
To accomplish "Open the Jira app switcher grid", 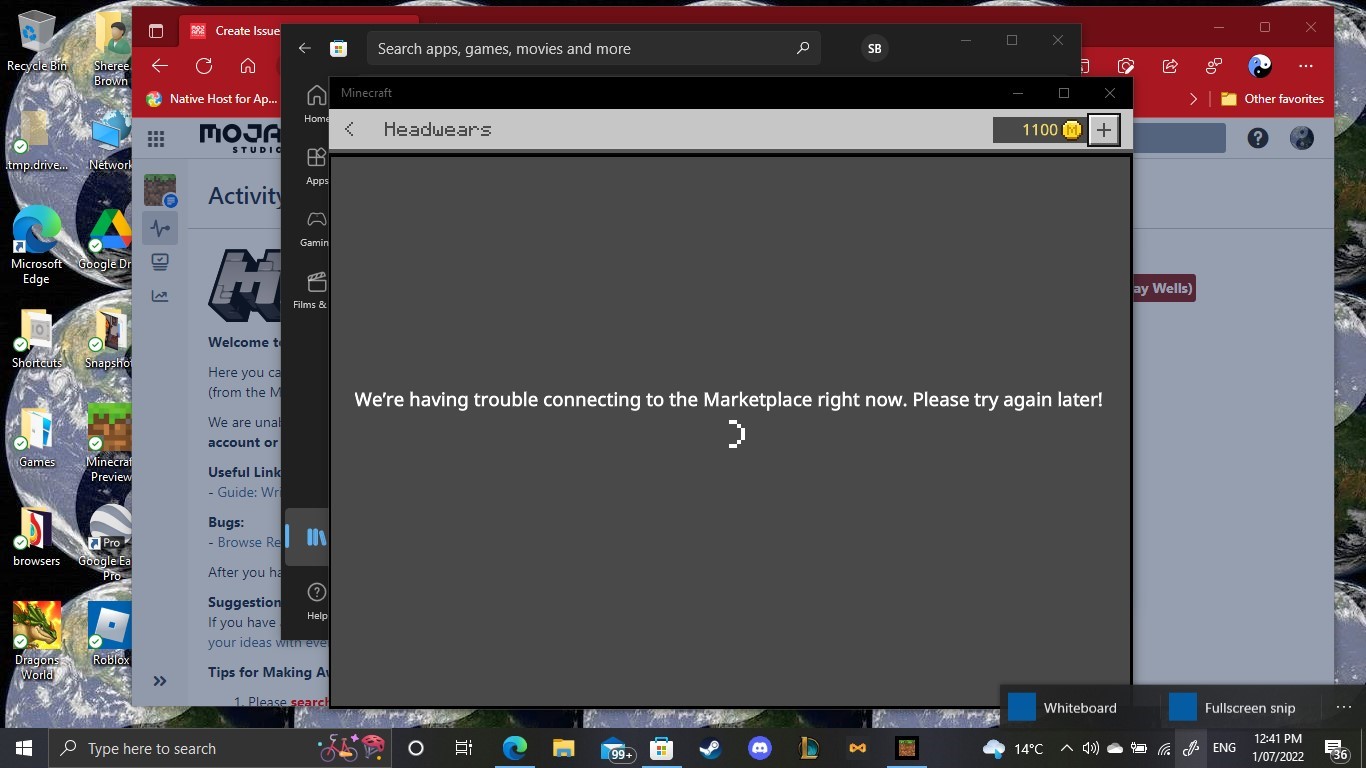I will coord(156,138).
